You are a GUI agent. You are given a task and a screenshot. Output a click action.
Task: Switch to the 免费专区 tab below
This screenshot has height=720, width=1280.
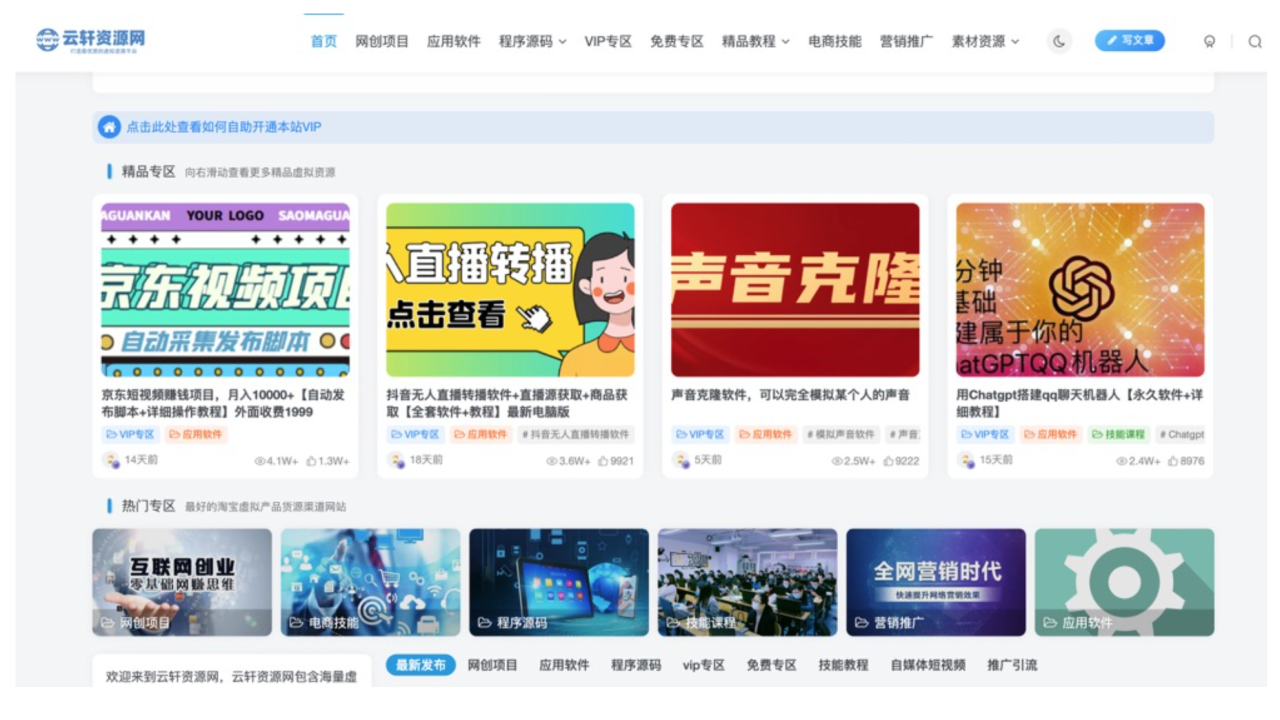[x=772, y=665]
